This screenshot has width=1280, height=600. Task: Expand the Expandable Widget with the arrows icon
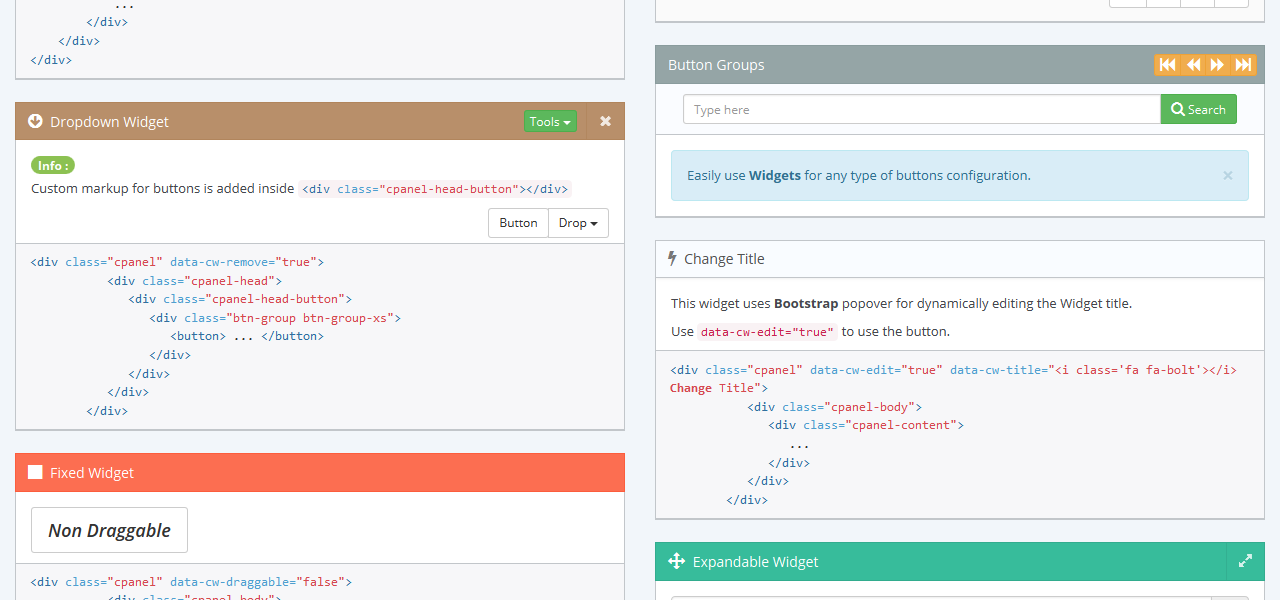(x=1245, y=561)
